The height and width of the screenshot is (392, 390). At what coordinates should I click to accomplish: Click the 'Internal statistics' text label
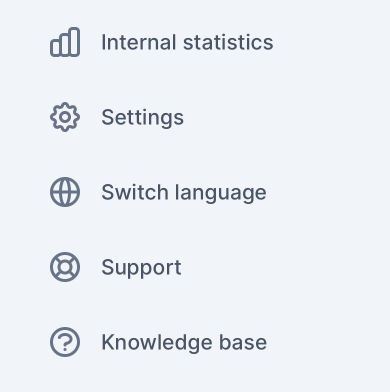click(187, 42)
